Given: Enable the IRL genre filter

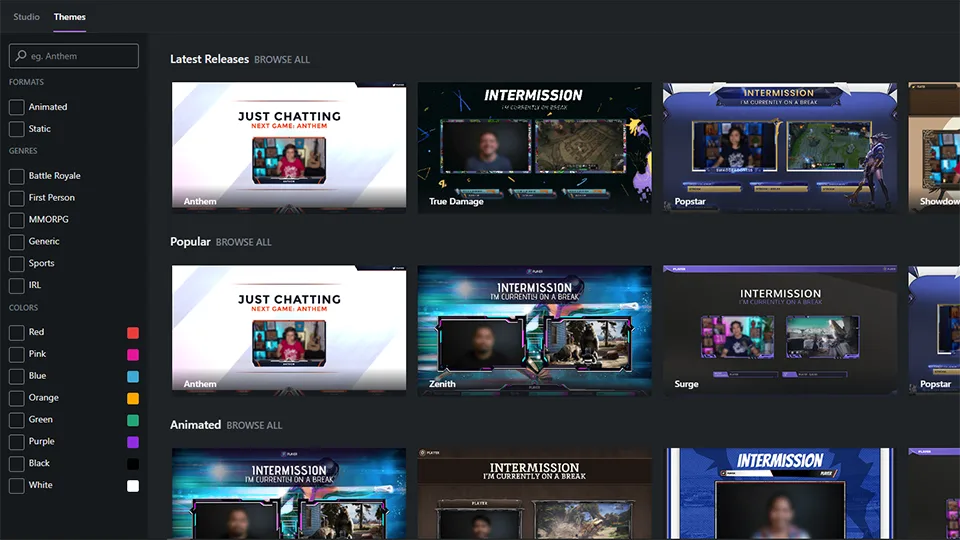Looking at the screenshot, I should [x=17, y=286].
